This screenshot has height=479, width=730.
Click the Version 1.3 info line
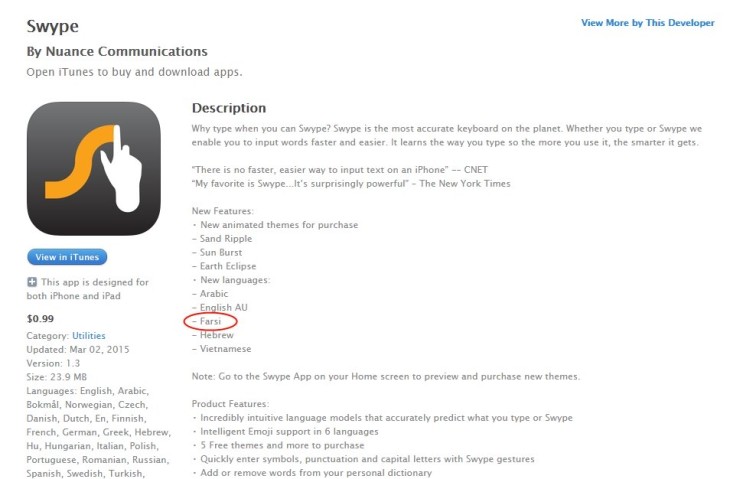coord(53,363)
